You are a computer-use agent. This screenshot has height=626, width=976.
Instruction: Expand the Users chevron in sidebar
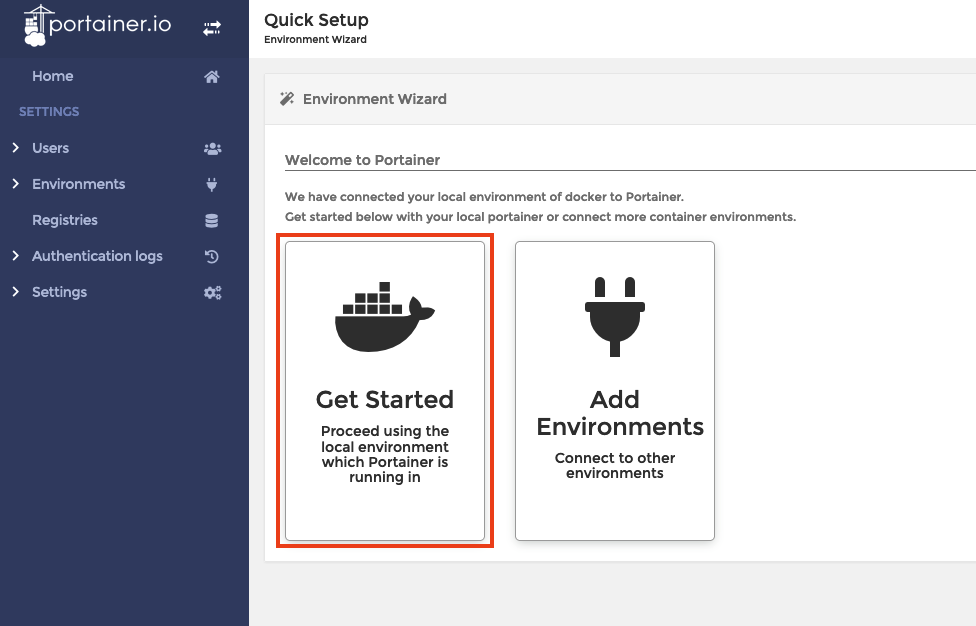(x=16, y=148)
